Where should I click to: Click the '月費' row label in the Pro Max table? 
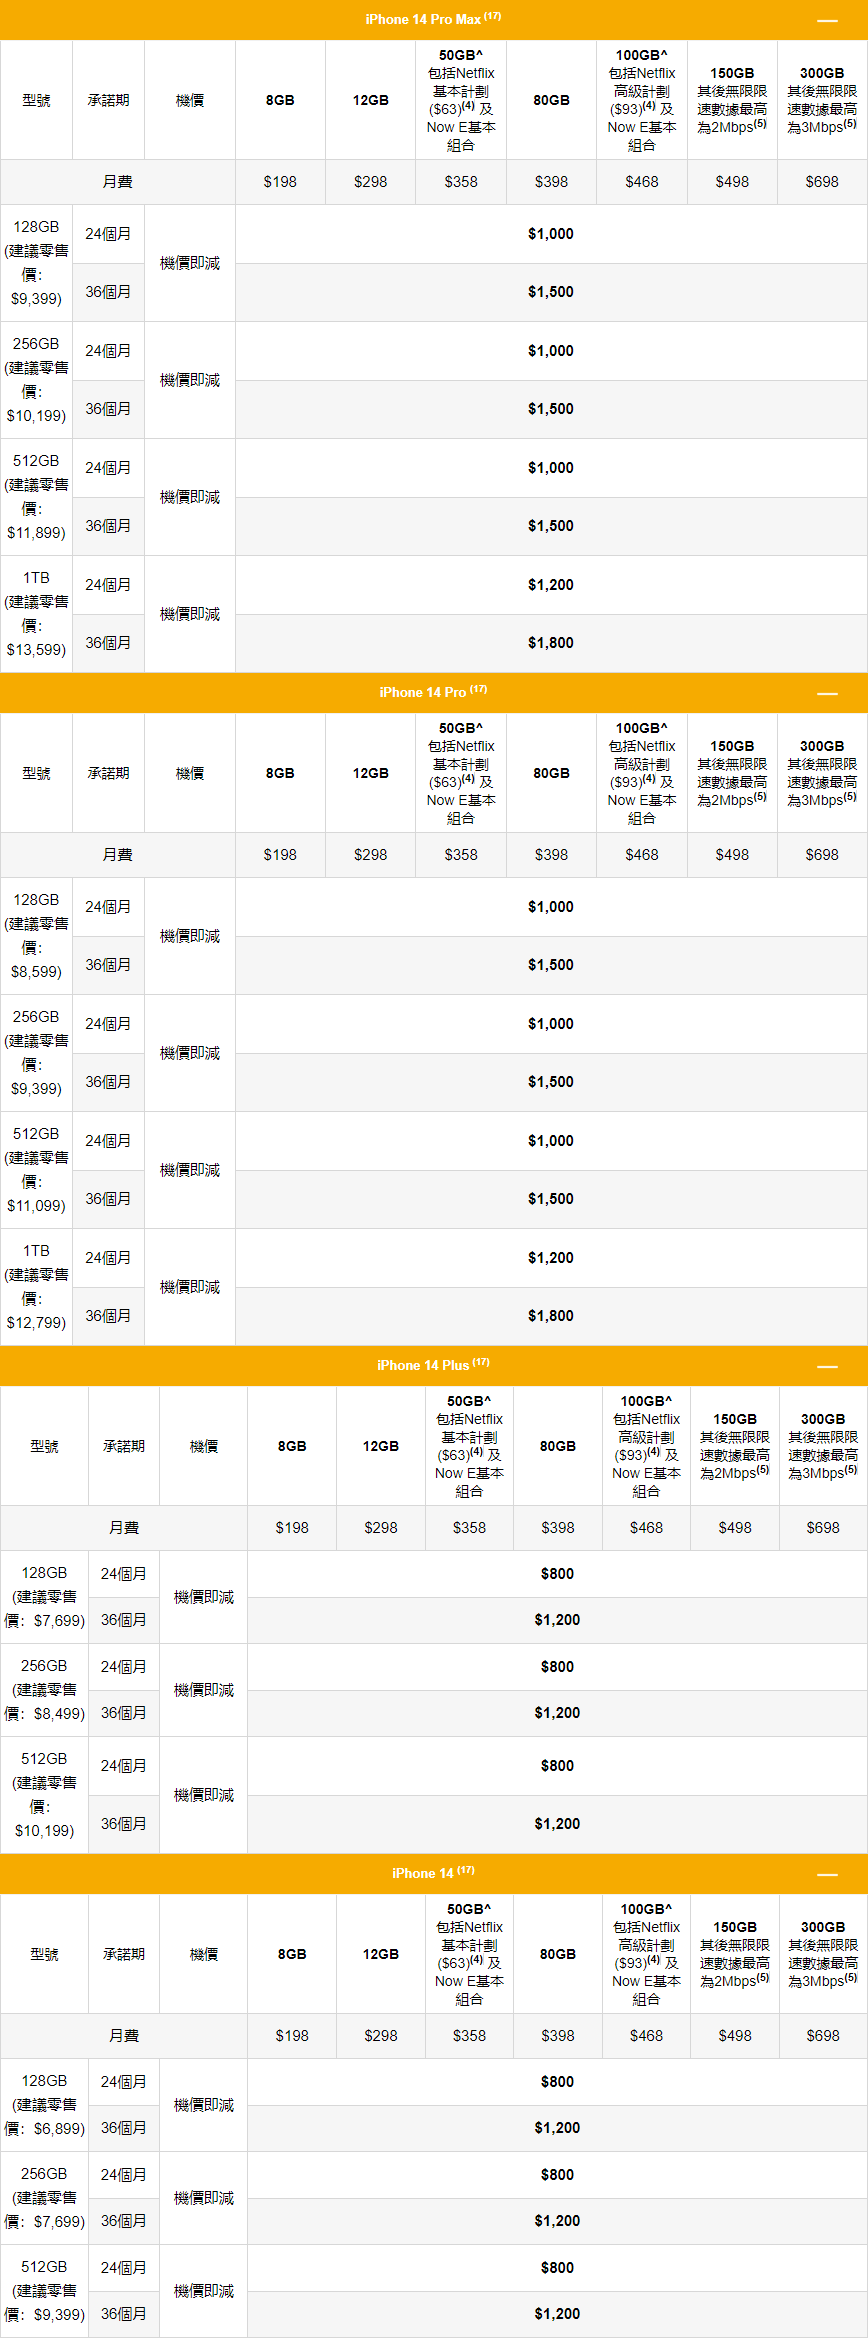pyautogui.click(x=118, y=182)
